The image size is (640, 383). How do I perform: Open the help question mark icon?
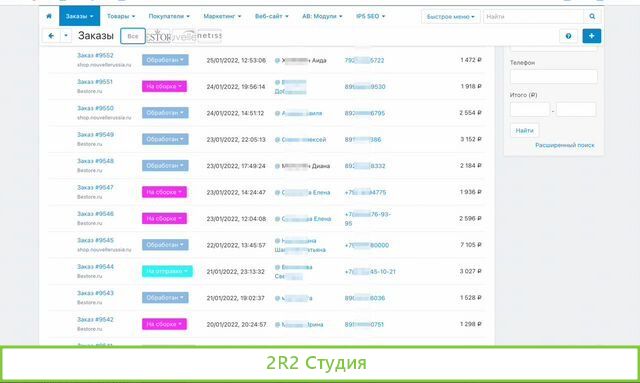568,36
